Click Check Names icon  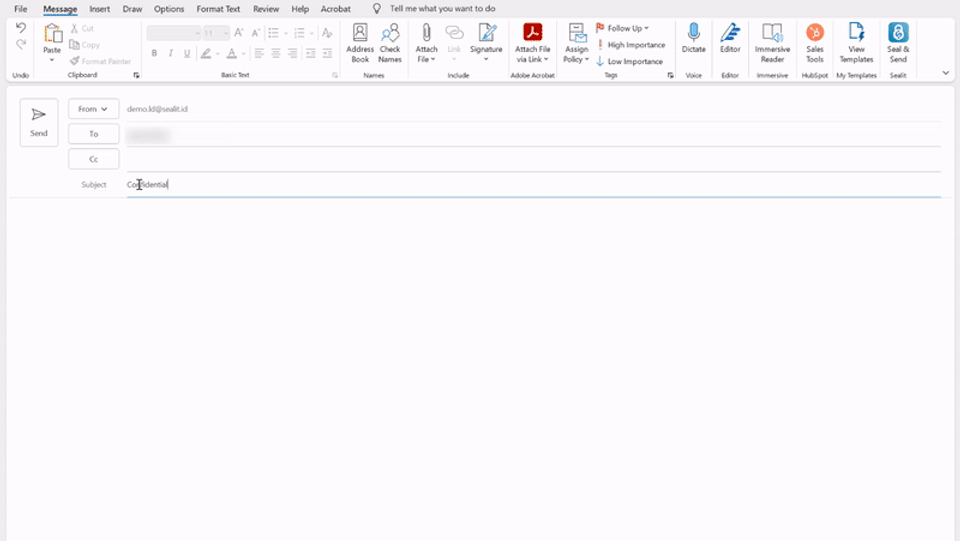tap(390, 43)
